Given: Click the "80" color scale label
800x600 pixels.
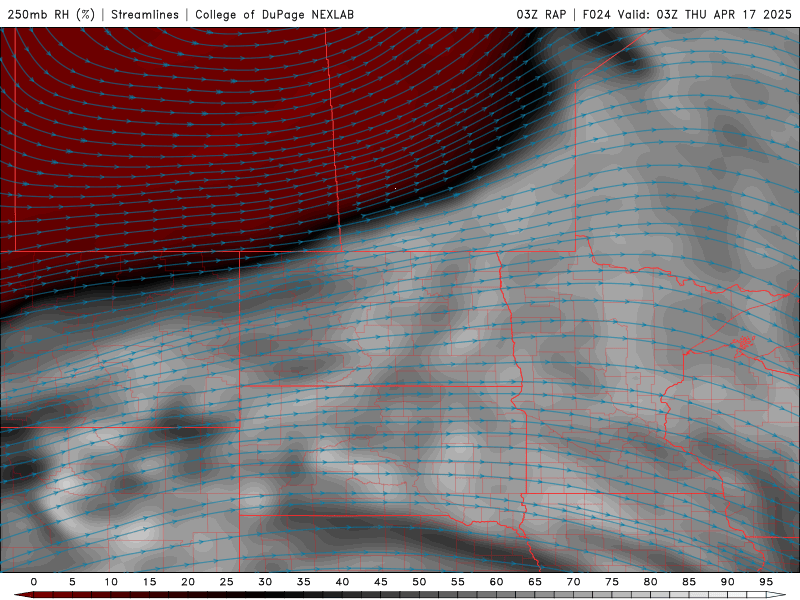Looking at the screenshot, I should pos(650,582).
